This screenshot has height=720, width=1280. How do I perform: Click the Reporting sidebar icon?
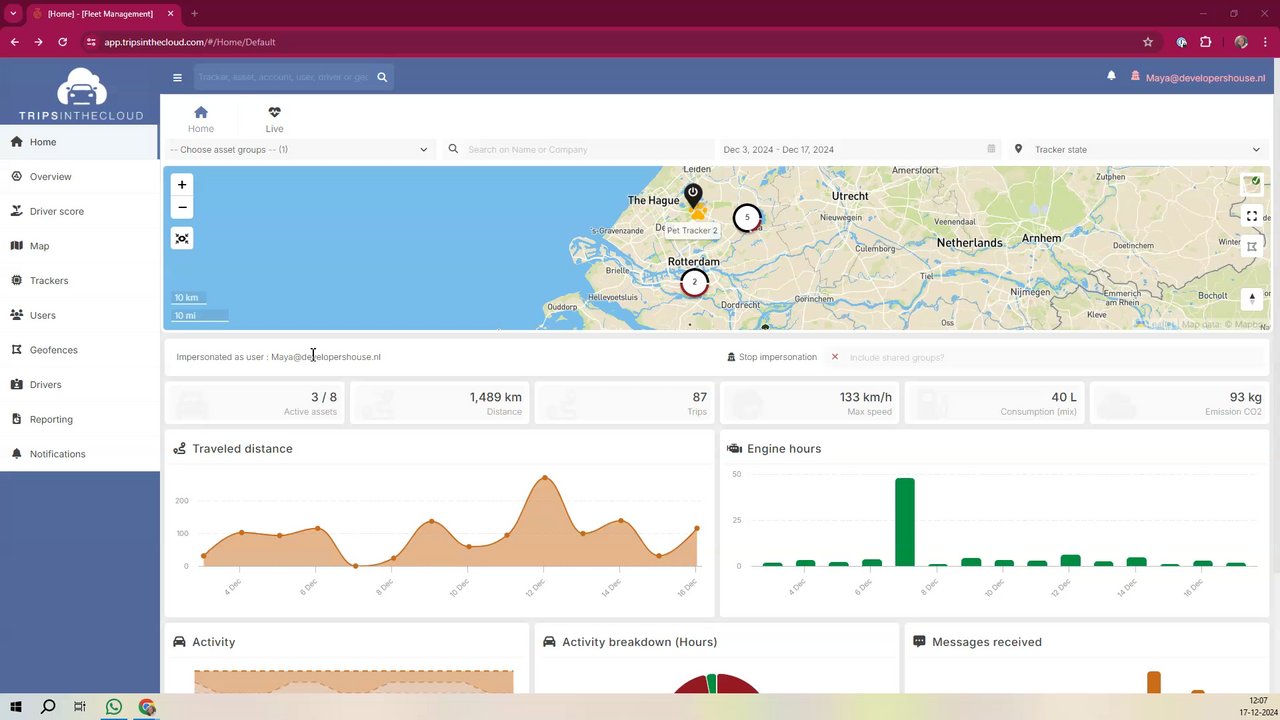click(17, 419)
